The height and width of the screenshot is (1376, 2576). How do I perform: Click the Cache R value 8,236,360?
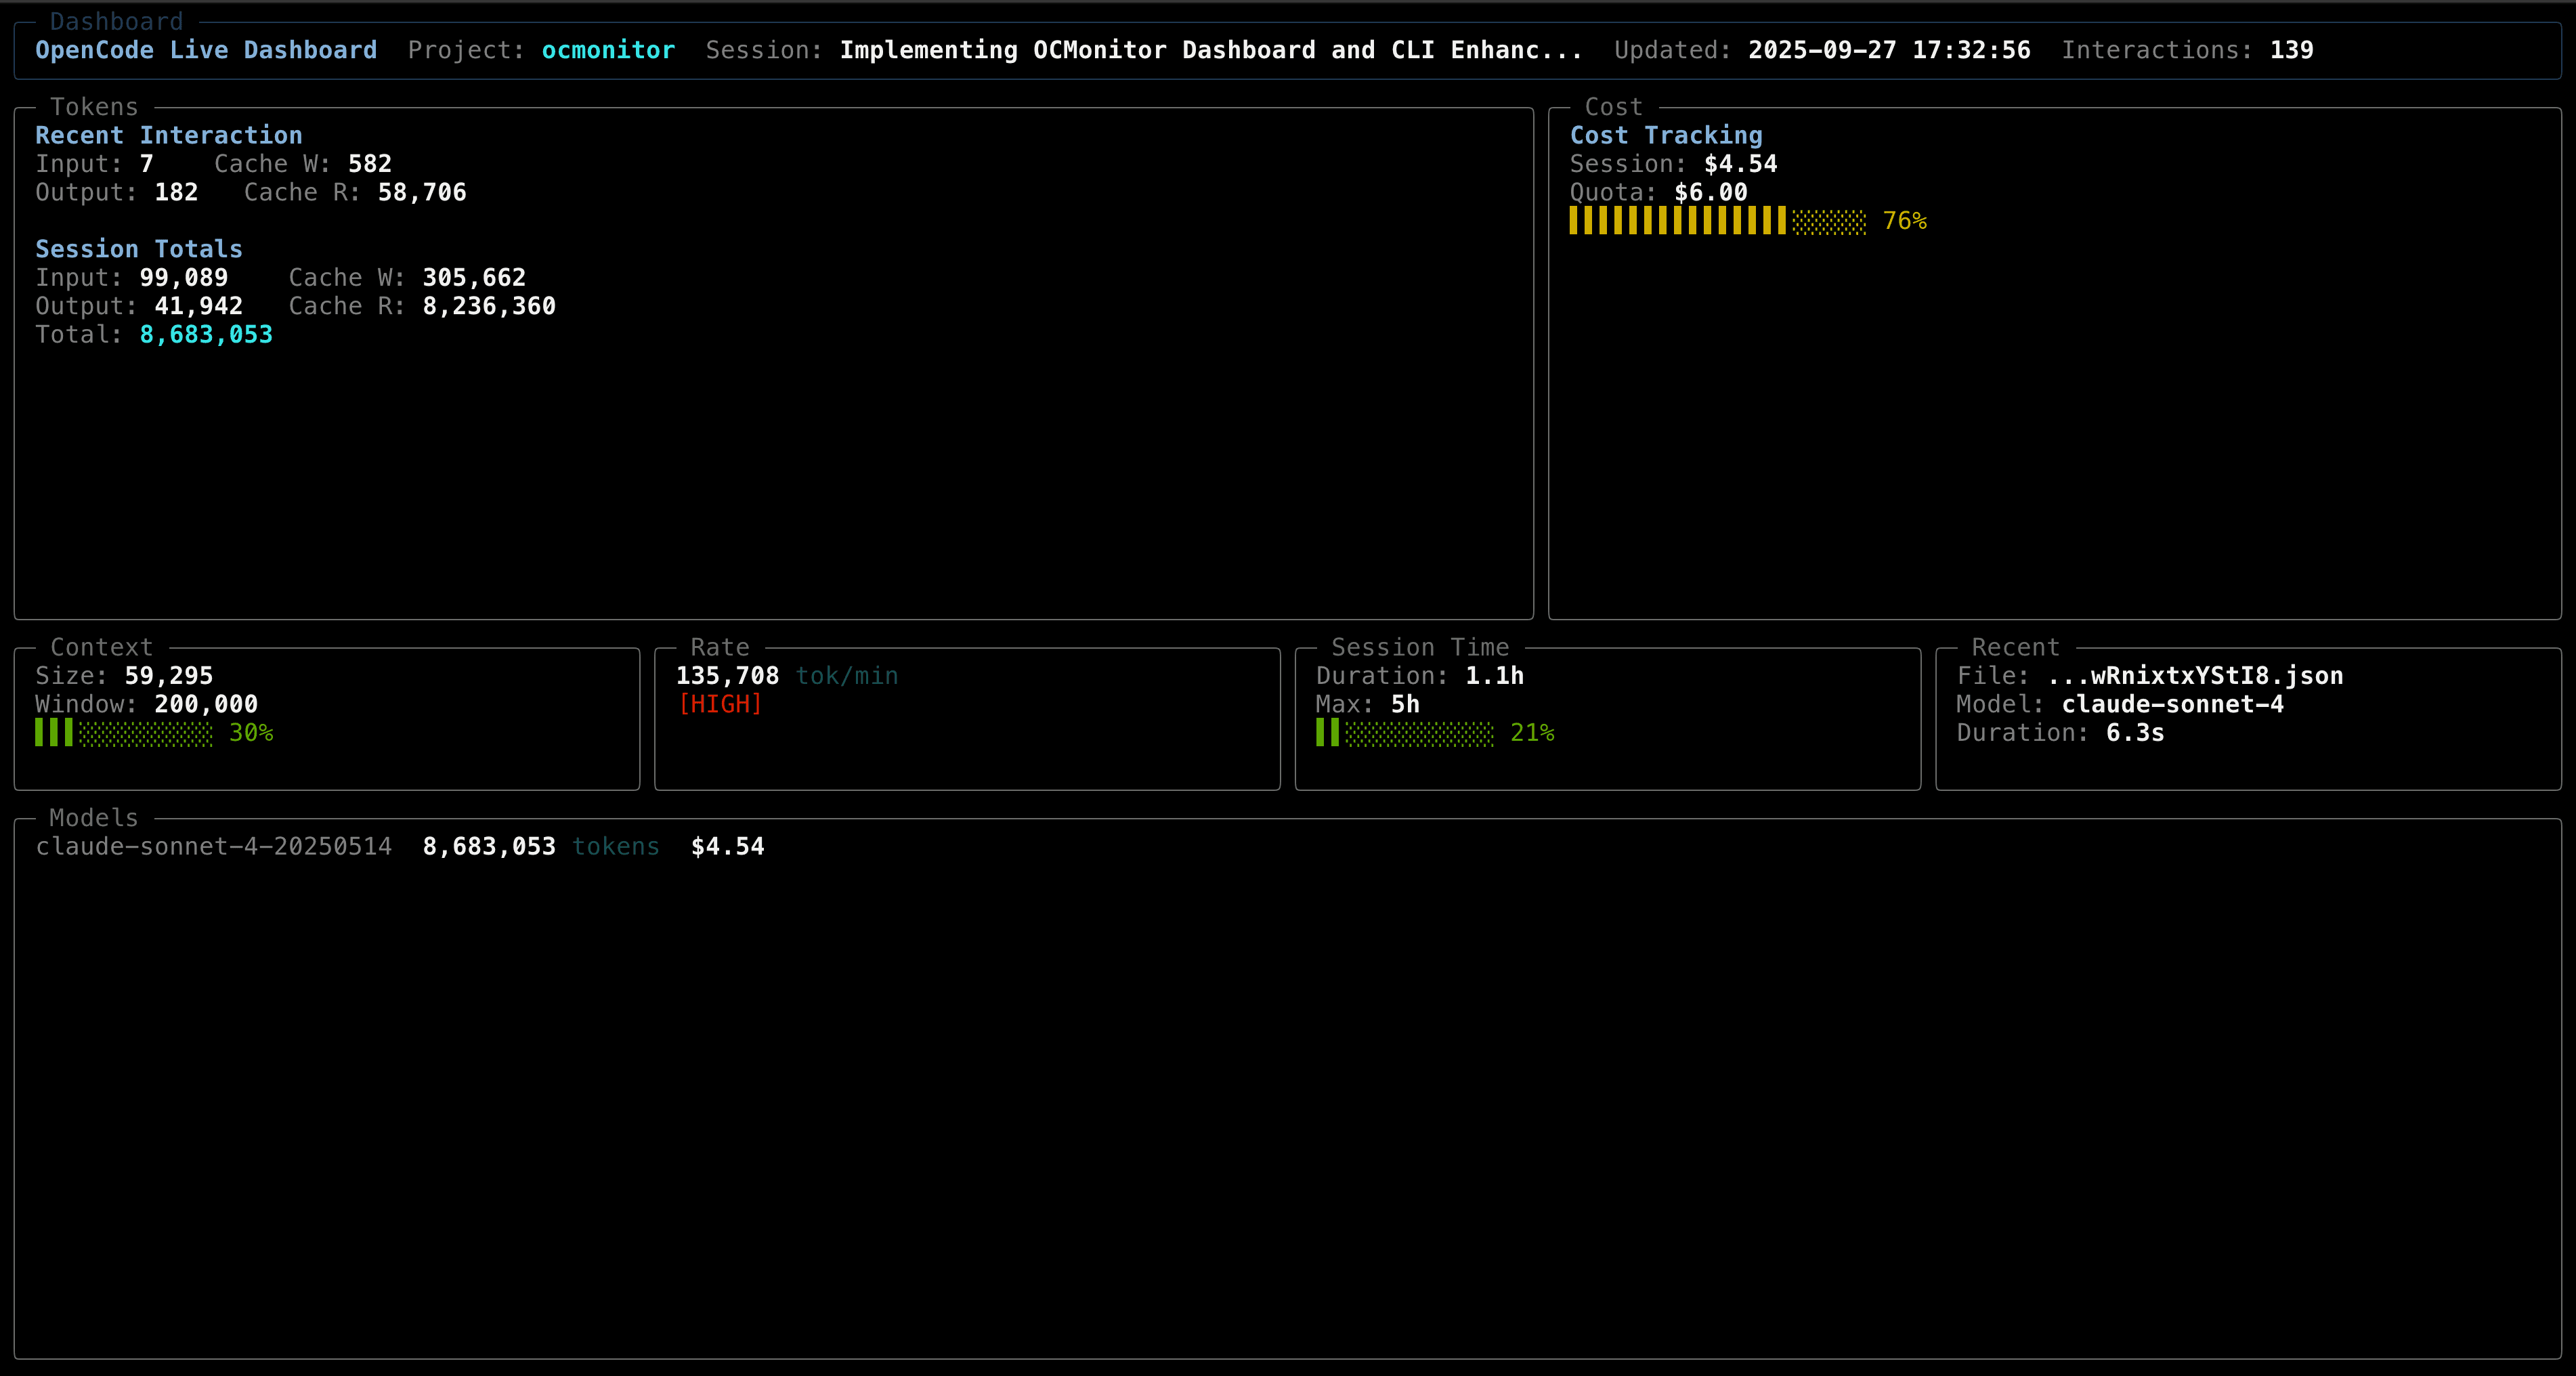(488, 306)
